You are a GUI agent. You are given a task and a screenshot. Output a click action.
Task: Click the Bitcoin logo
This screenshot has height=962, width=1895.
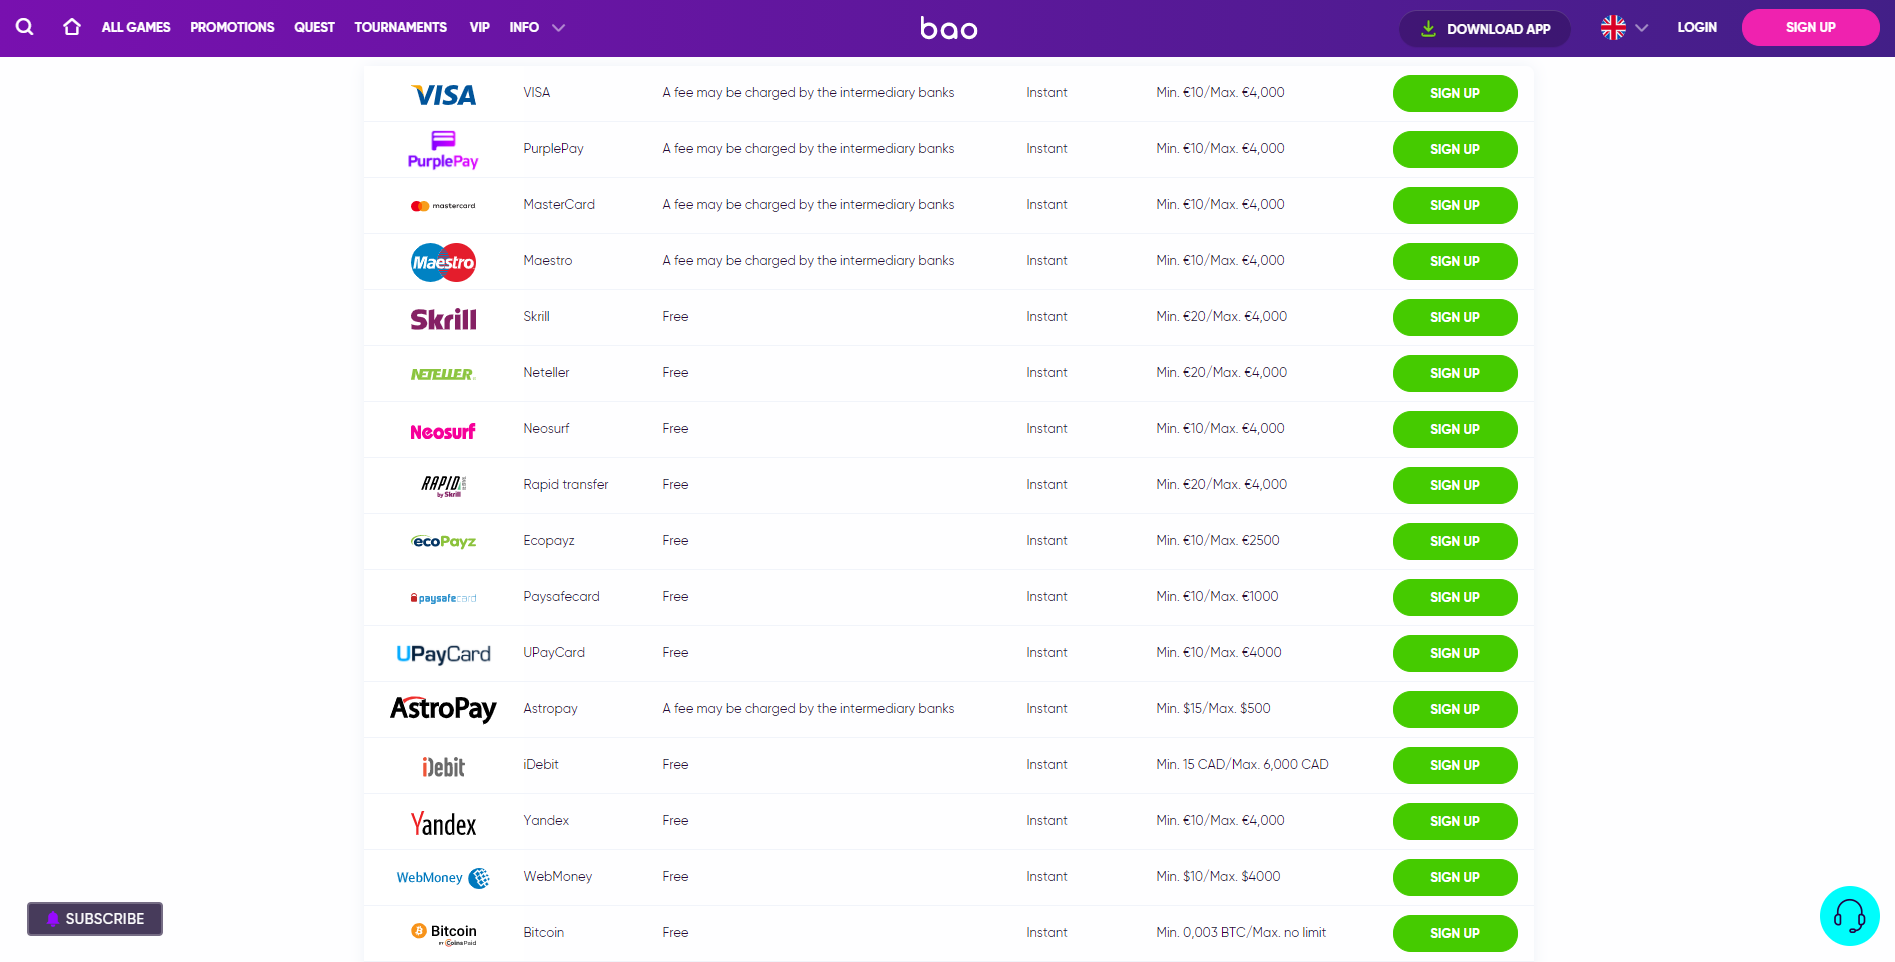444,934
